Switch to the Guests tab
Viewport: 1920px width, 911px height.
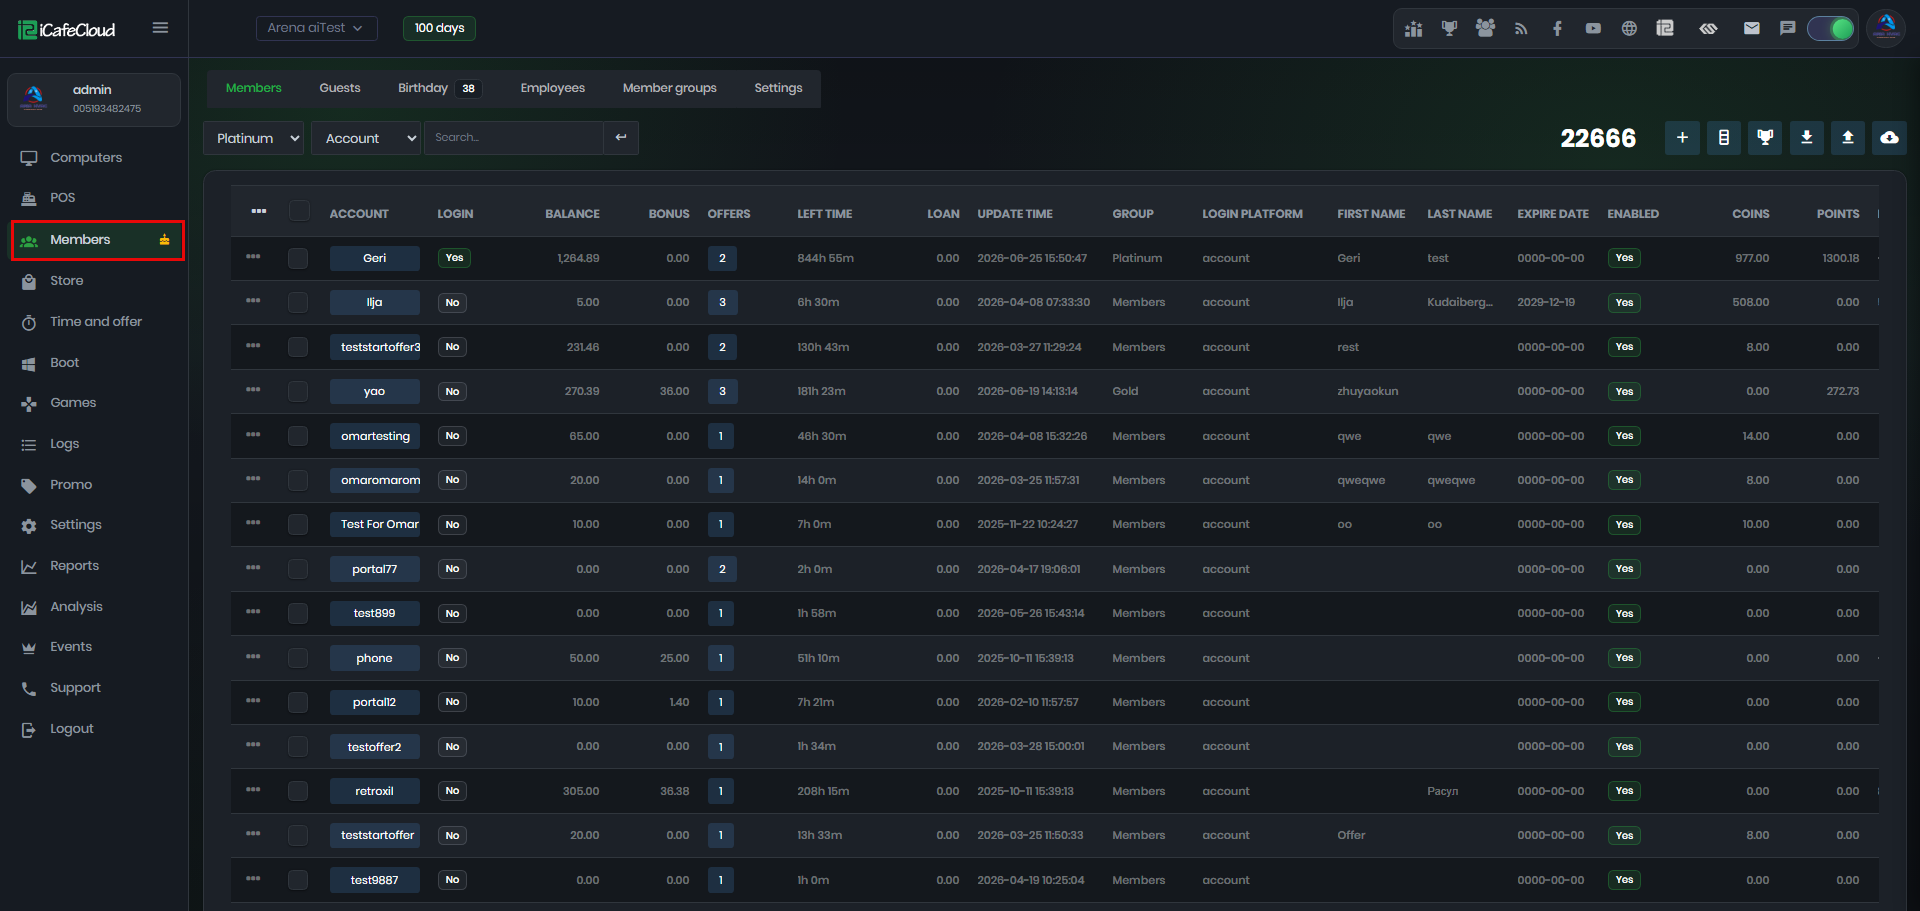[x=340, y=88]
